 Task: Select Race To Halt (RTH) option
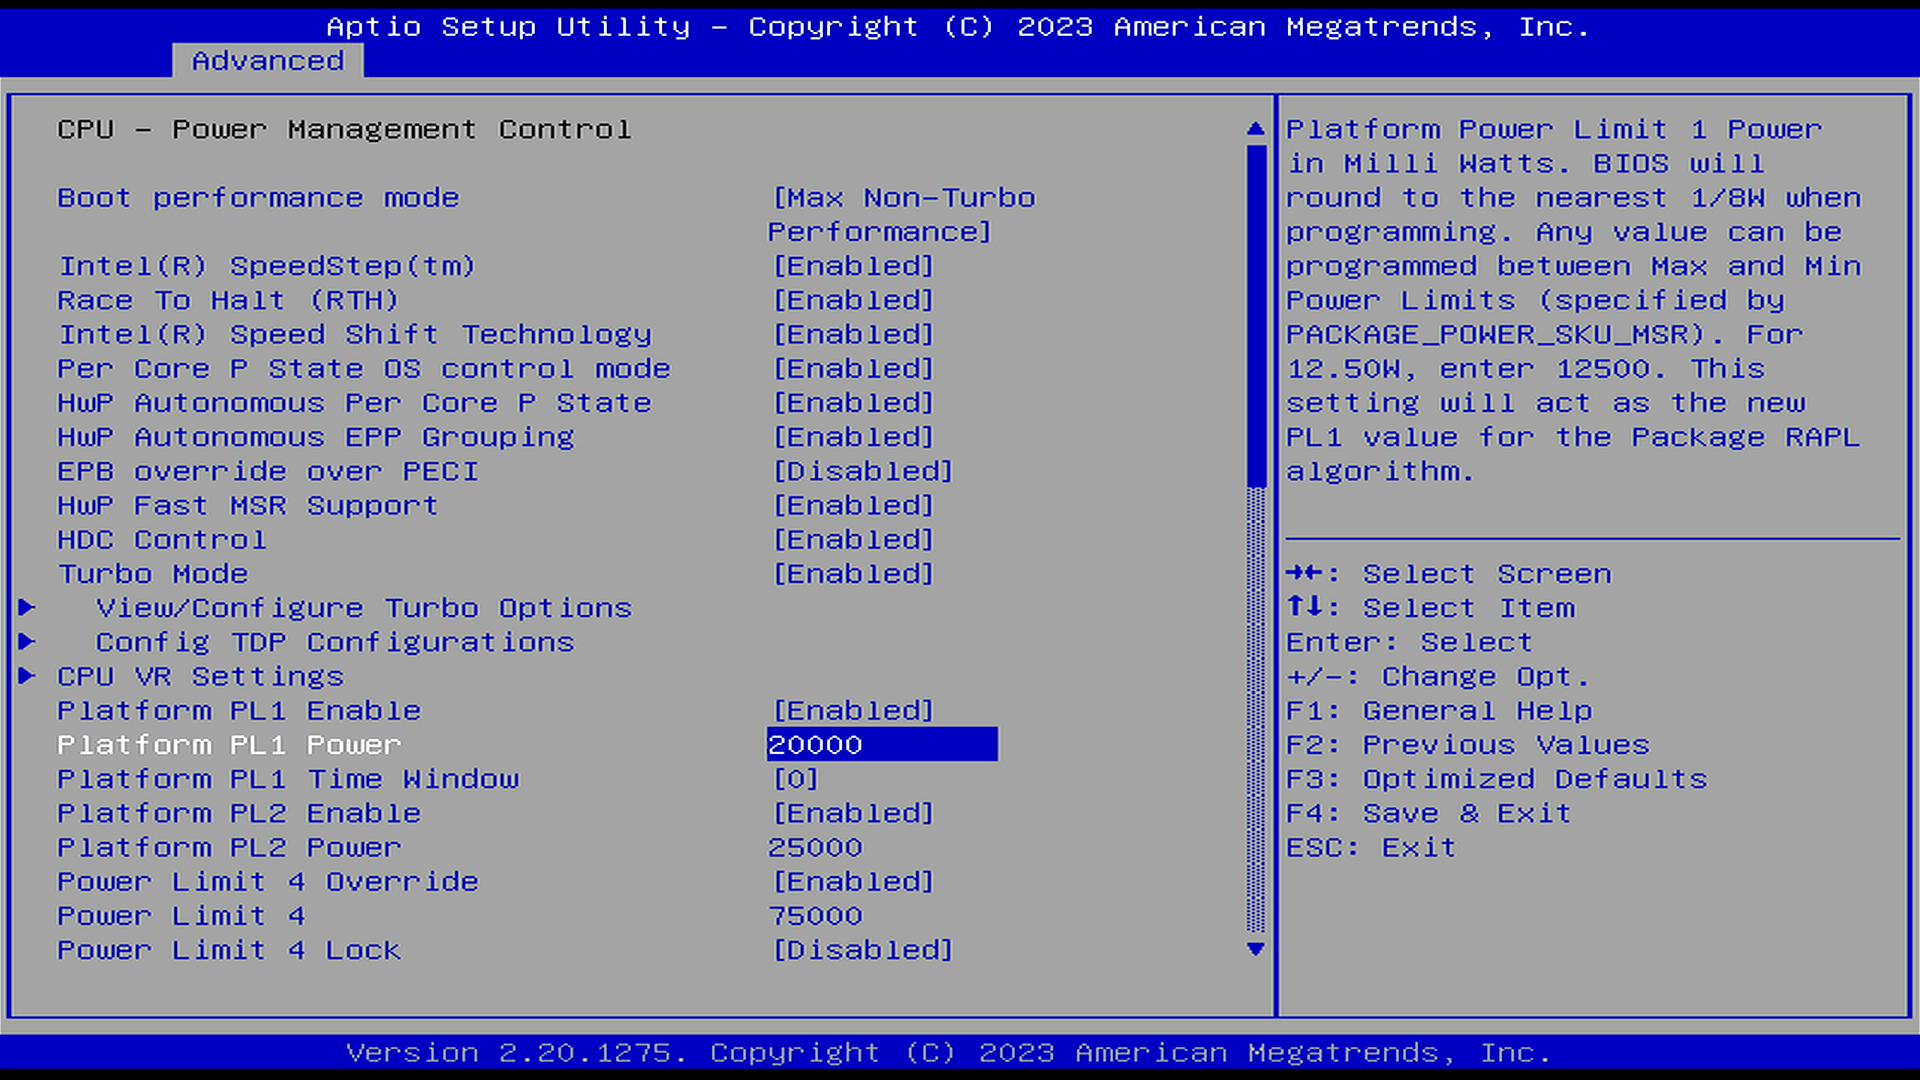point(228,300)
